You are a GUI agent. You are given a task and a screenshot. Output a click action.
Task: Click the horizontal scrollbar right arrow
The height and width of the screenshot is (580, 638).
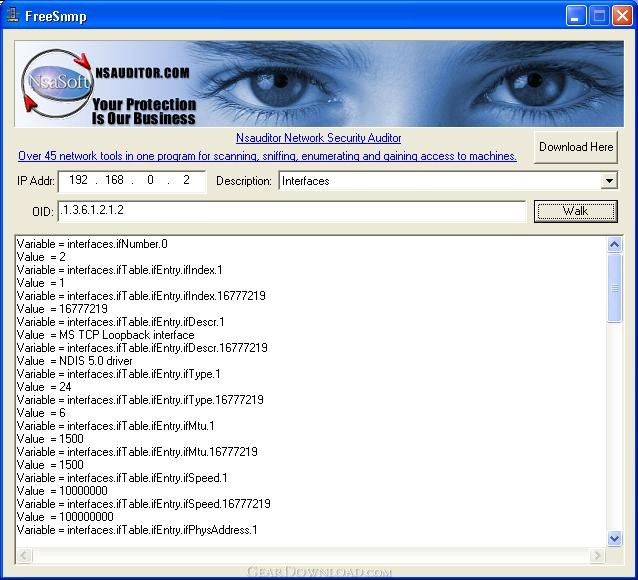596,555
